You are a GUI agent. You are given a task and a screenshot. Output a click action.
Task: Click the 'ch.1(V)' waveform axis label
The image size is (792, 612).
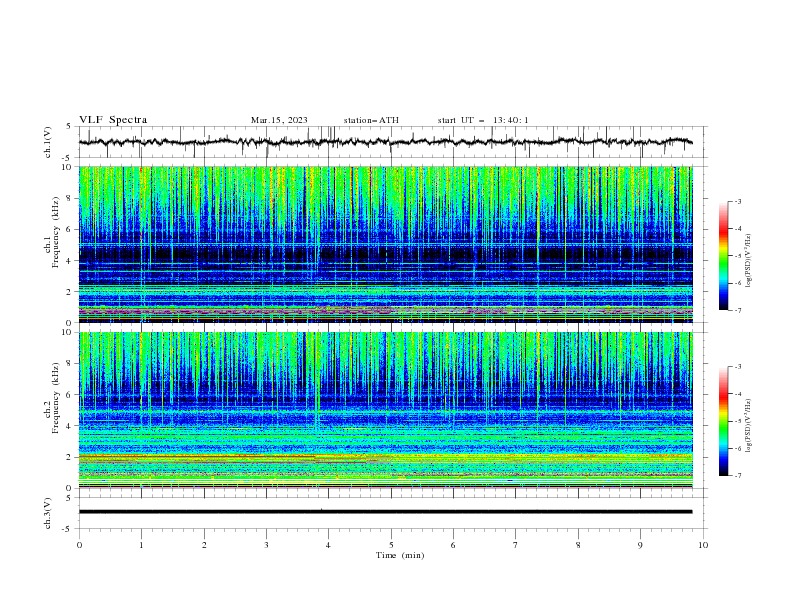click(x=48, y=142)
